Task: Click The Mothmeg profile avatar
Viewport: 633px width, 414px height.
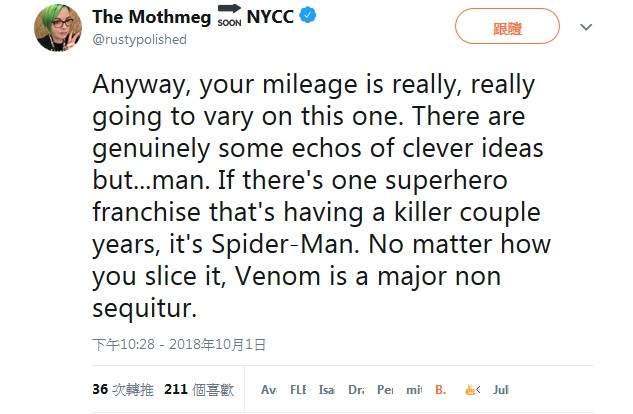Action: [x=58, y=27]
